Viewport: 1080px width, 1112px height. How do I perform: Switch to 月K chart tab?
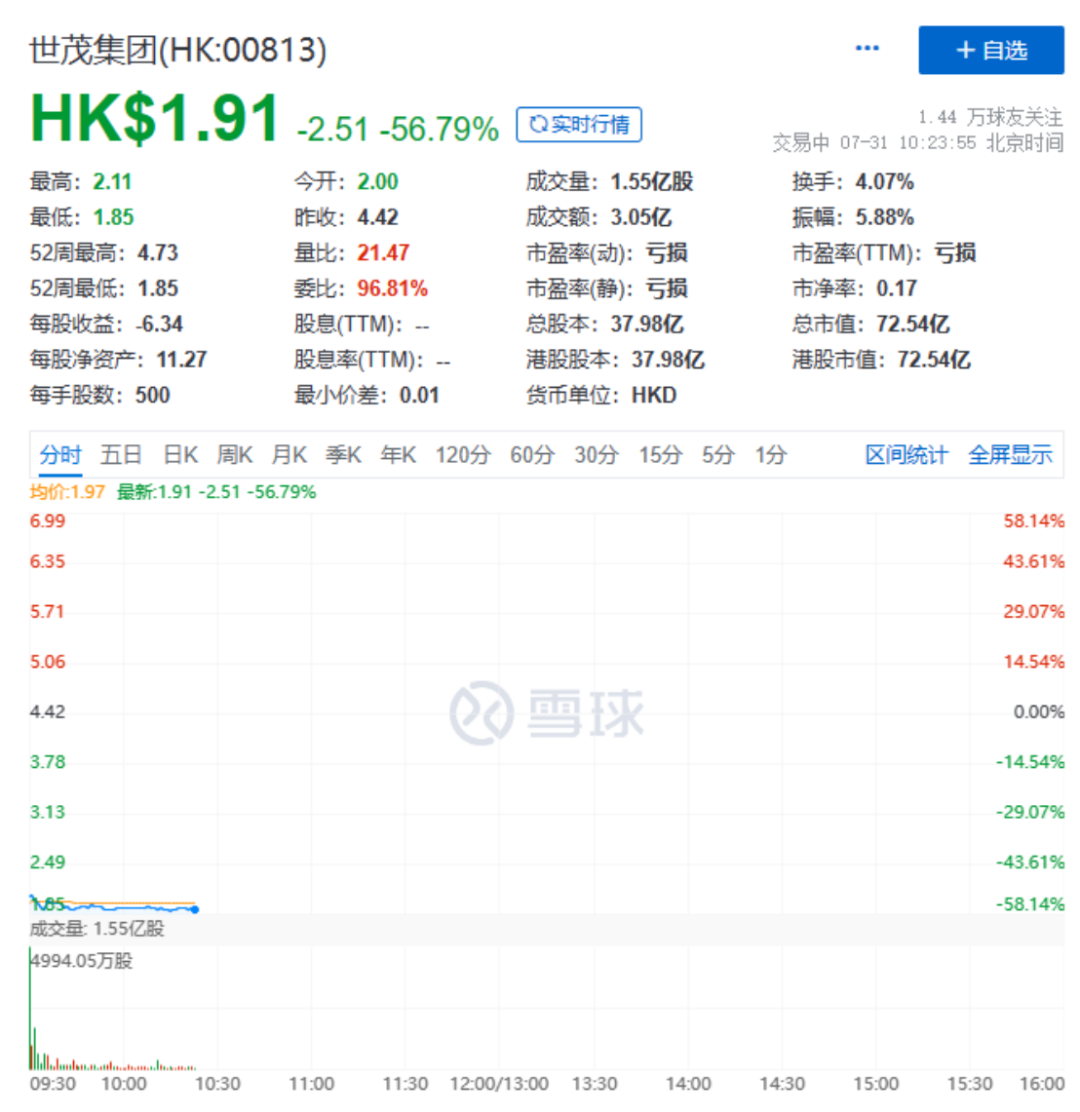click(x=289, y=455)
